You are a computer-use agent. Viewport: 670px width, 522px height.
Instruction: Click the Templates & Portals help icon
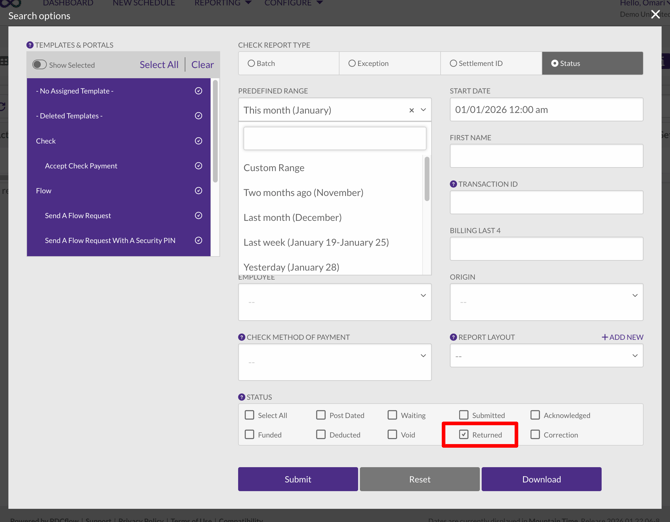[29, 45]
